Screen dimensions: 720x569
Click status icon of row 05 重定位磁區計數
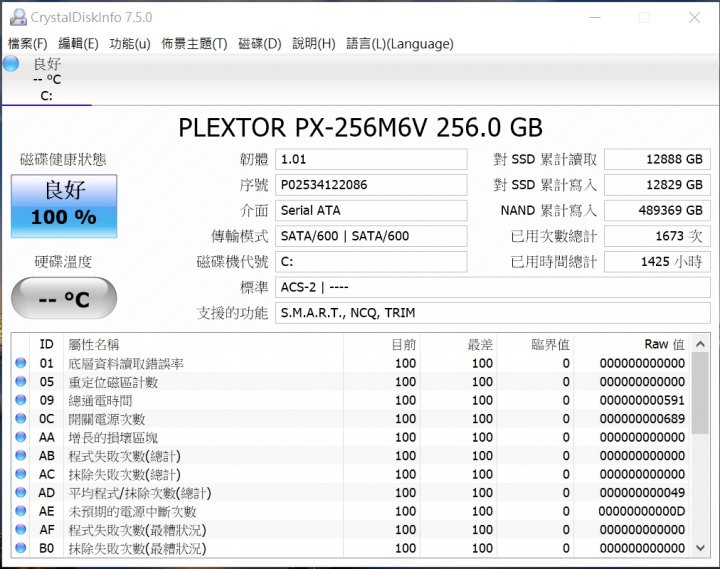pyautogui.click(x=21, y=381)
